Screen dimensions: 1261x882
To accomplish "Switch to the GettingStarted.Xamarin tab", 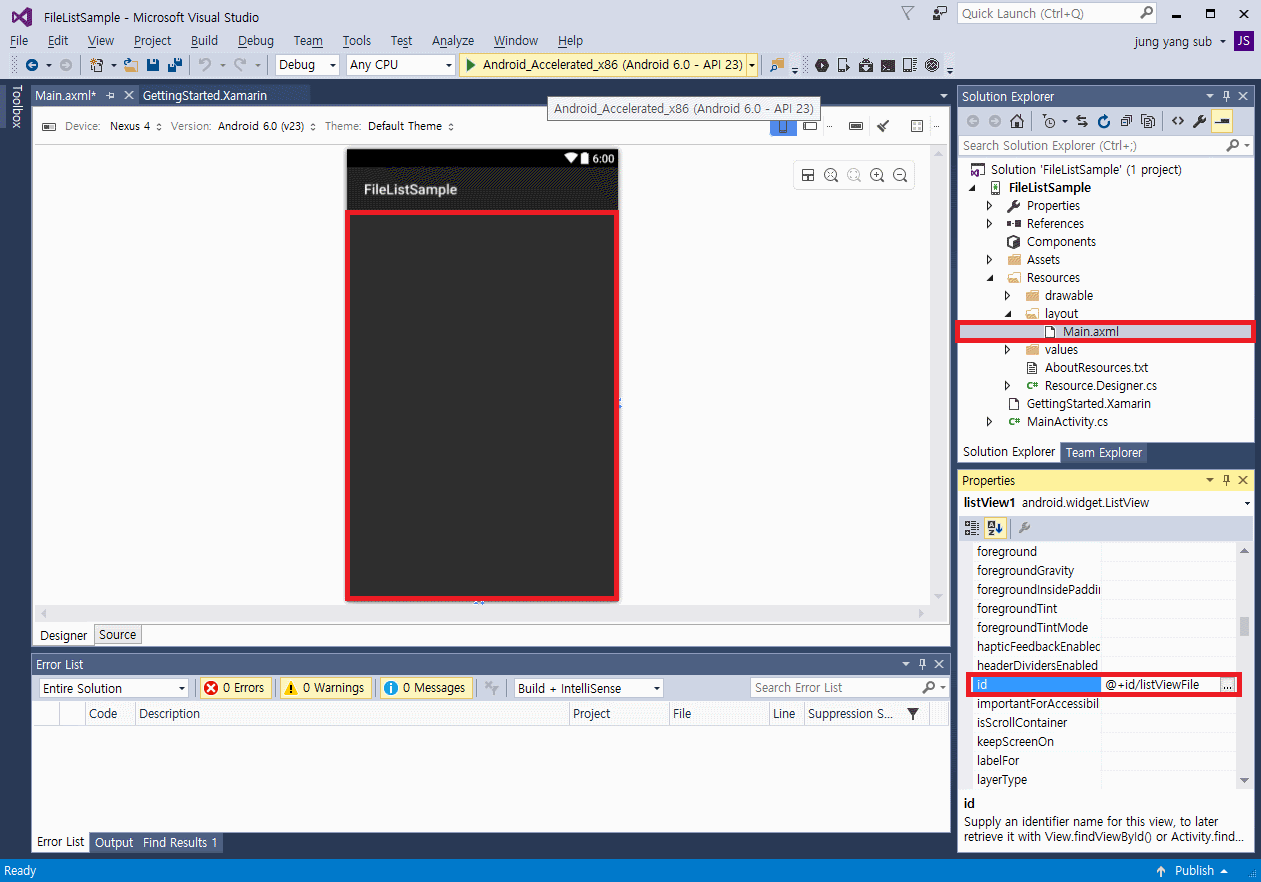I will tap(205, 96).
